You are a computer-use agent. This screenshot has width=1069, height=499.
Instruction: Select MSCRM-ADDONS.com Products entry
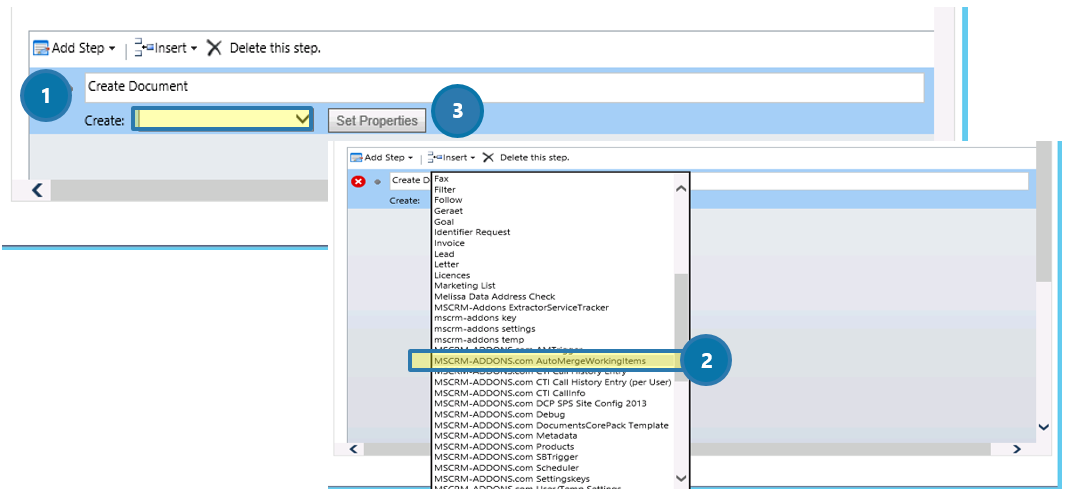pyautogui.click(x=504, y=447)
